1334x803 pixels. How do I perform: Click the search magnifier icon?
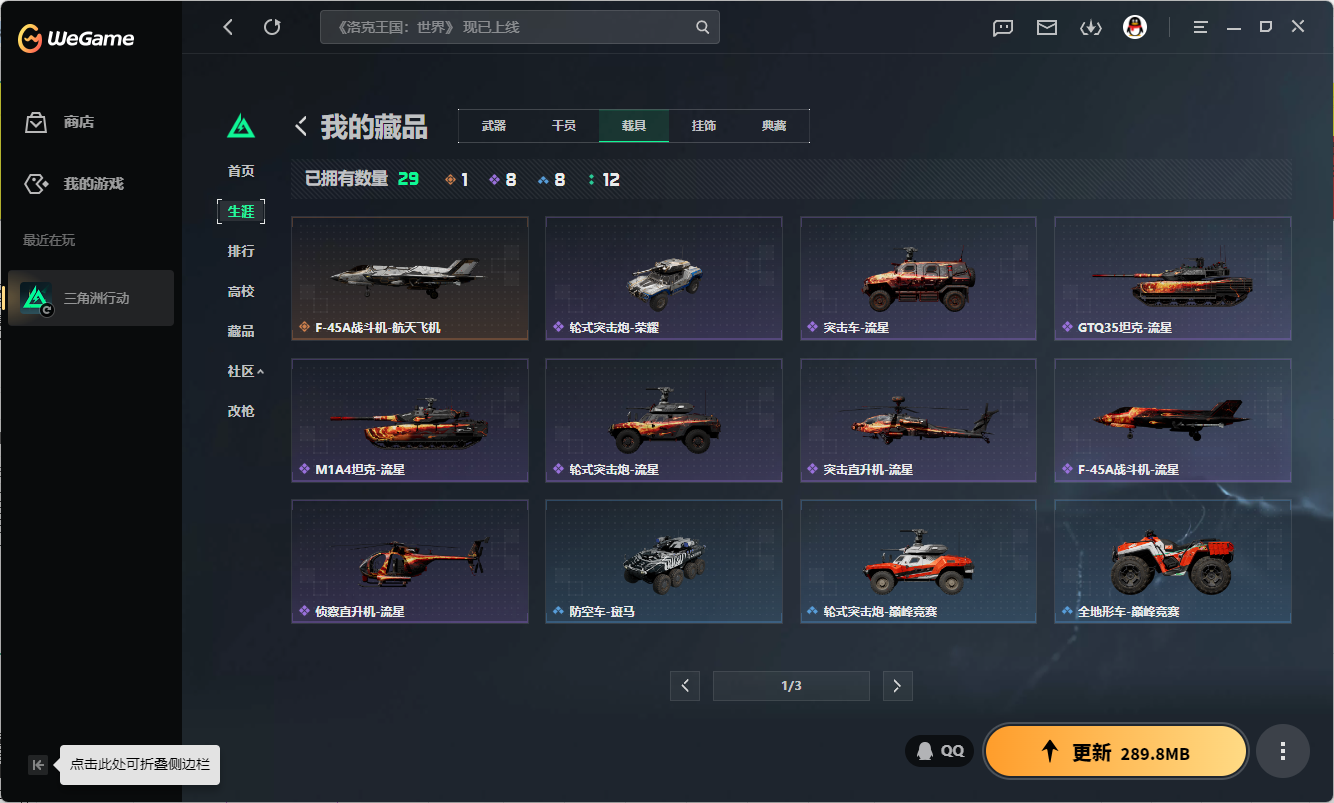click(x=703, y=28)
